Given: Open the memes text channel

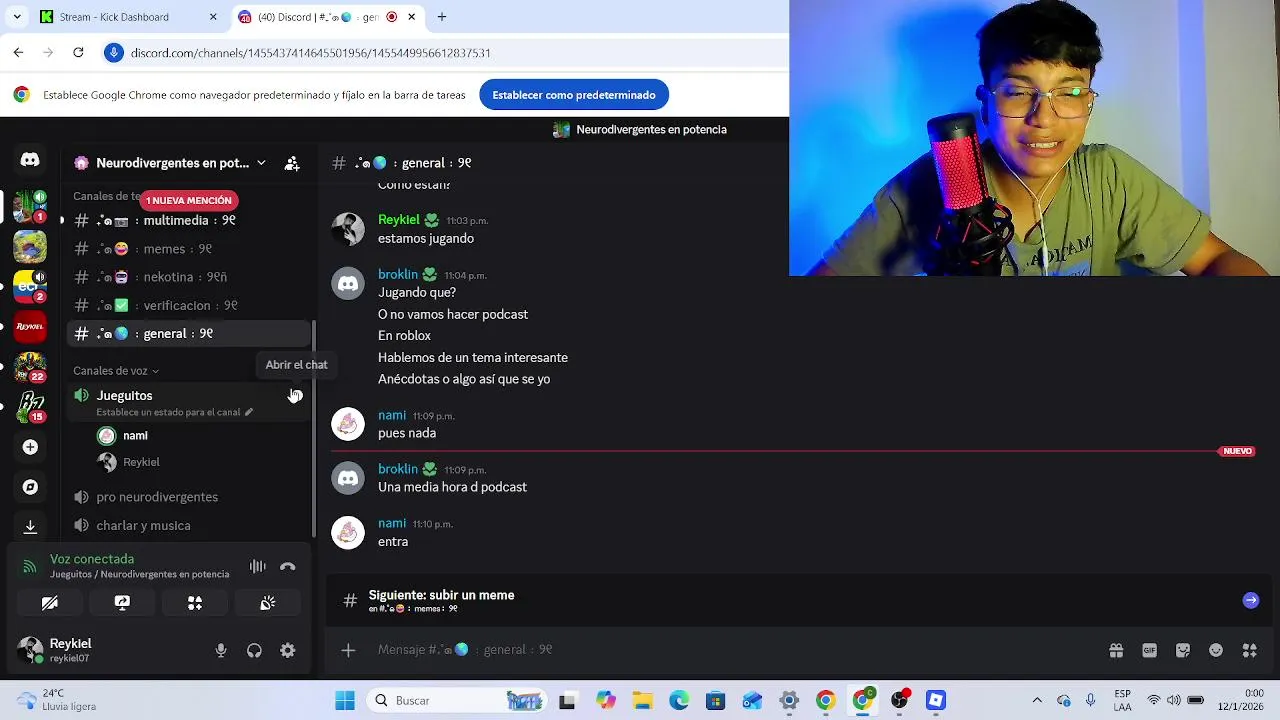Looking at the screenshot, I should (188, 249).
